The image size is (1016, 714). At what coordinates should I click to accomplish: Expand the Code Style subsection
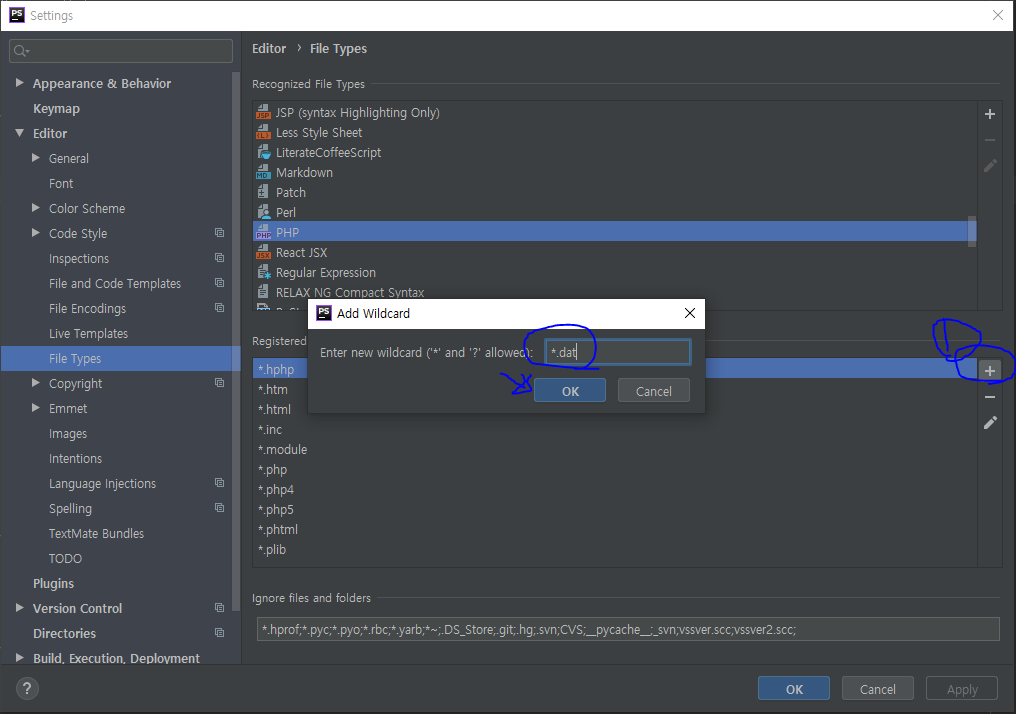tap(36, 233)
